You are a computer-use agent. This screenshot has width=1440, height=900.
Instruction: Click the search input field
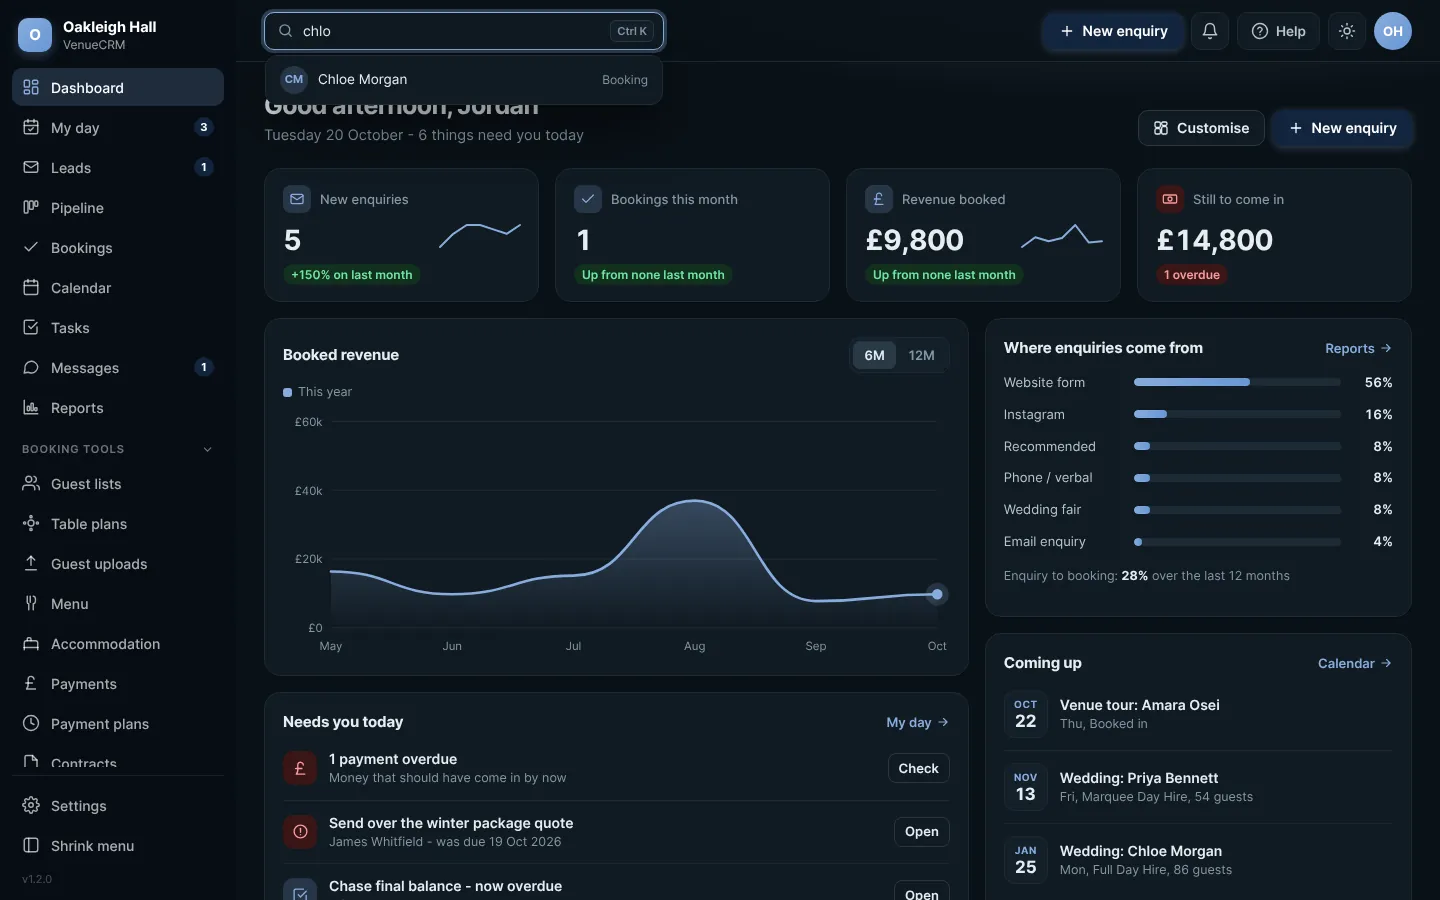pyautogui.click(x=464, y=31)
